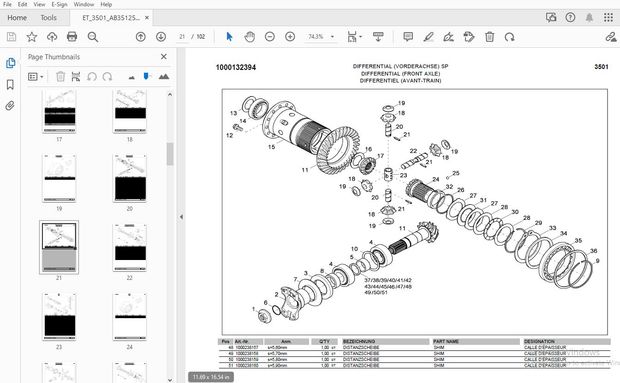The height and width of the screenshot is (383, 620).
Task: Click the thumbnail size slider handle
Action: (x=146, y=76)
